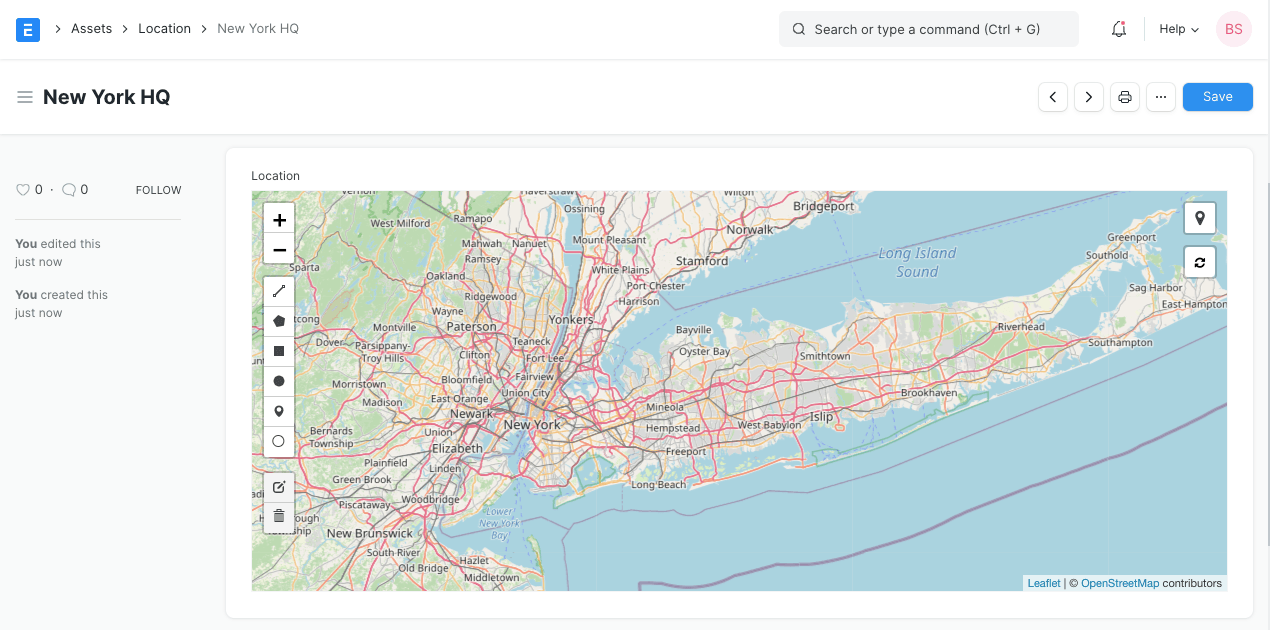Select the polygon drawing tool
Viewport: 1270px width, 630px height.
point(279,321)
